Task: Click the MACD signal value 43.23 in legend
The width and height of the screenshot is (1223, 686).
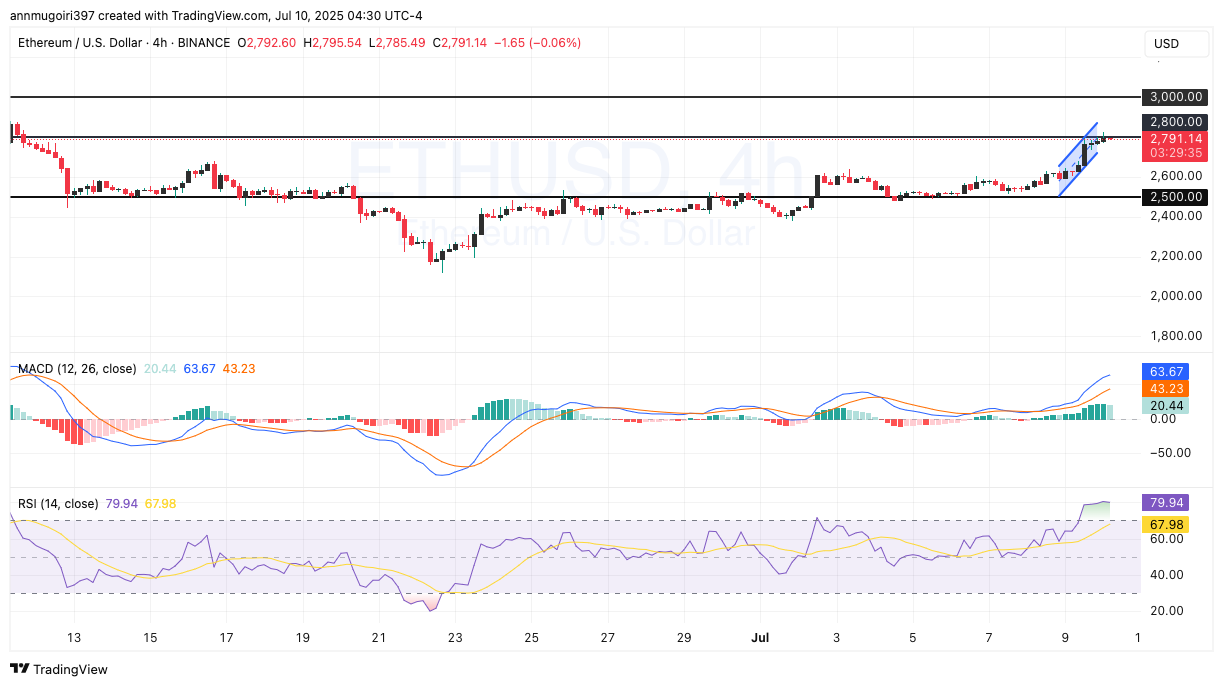Action: pyautogui.click(x=239, y=369)
